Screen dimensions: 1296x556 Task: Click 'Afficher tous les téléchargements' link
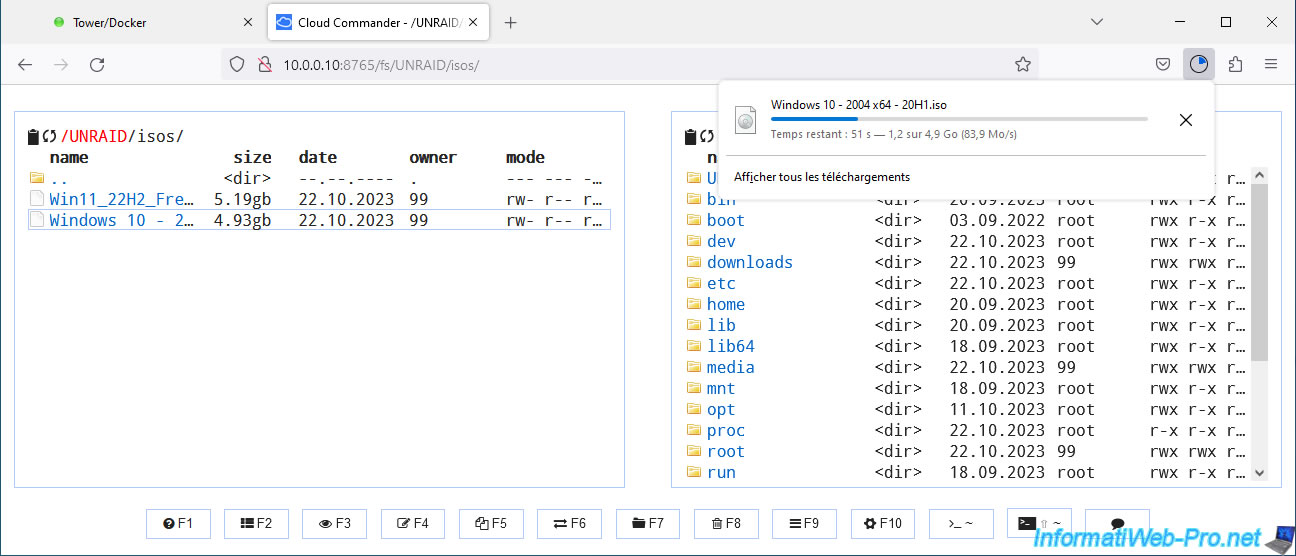point(822,177)
